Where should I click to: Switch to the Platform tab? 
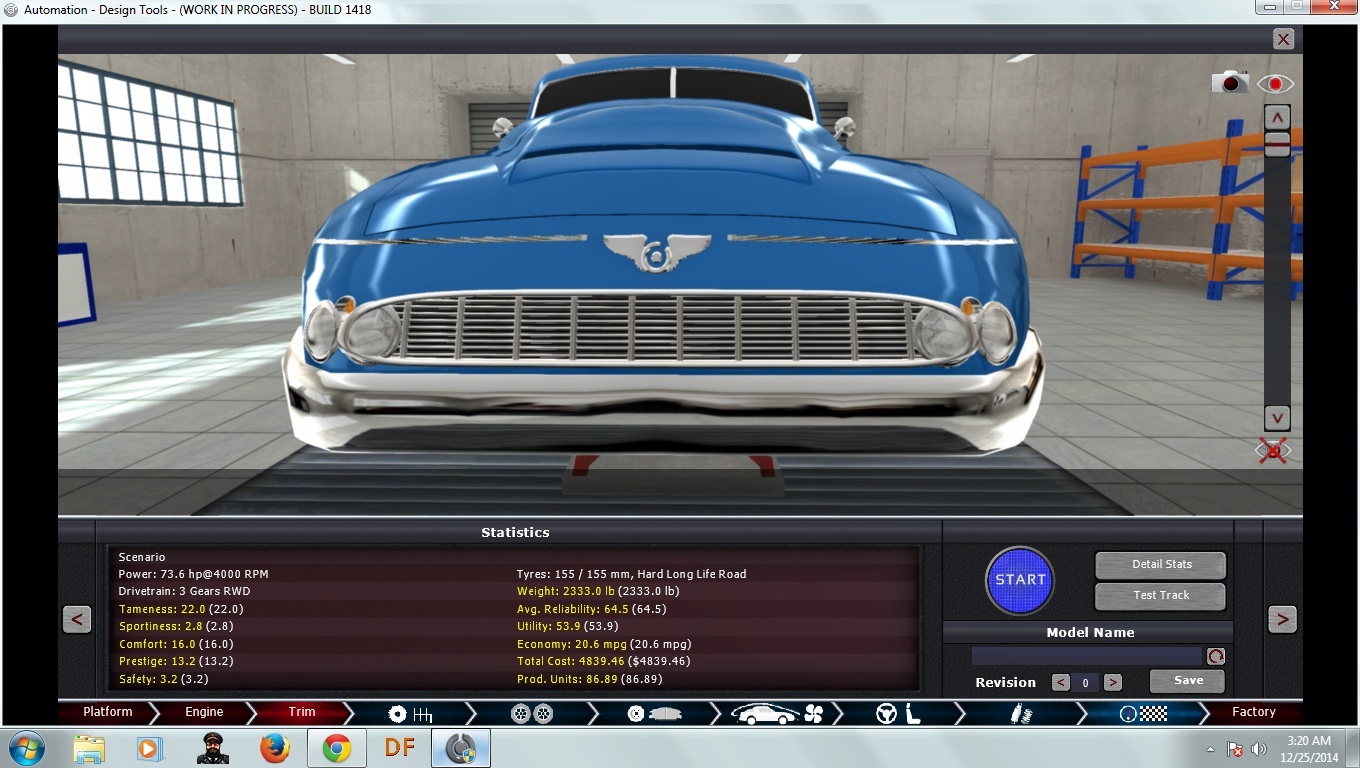[x=108, y=712]
